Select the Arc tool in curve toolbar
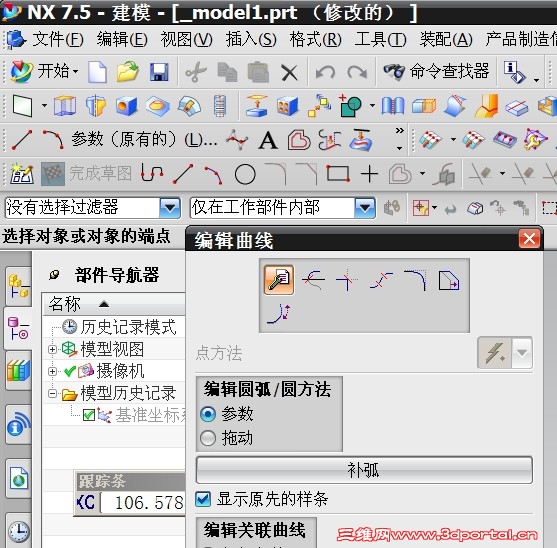The image size is (557, 548). coord(53,139)
